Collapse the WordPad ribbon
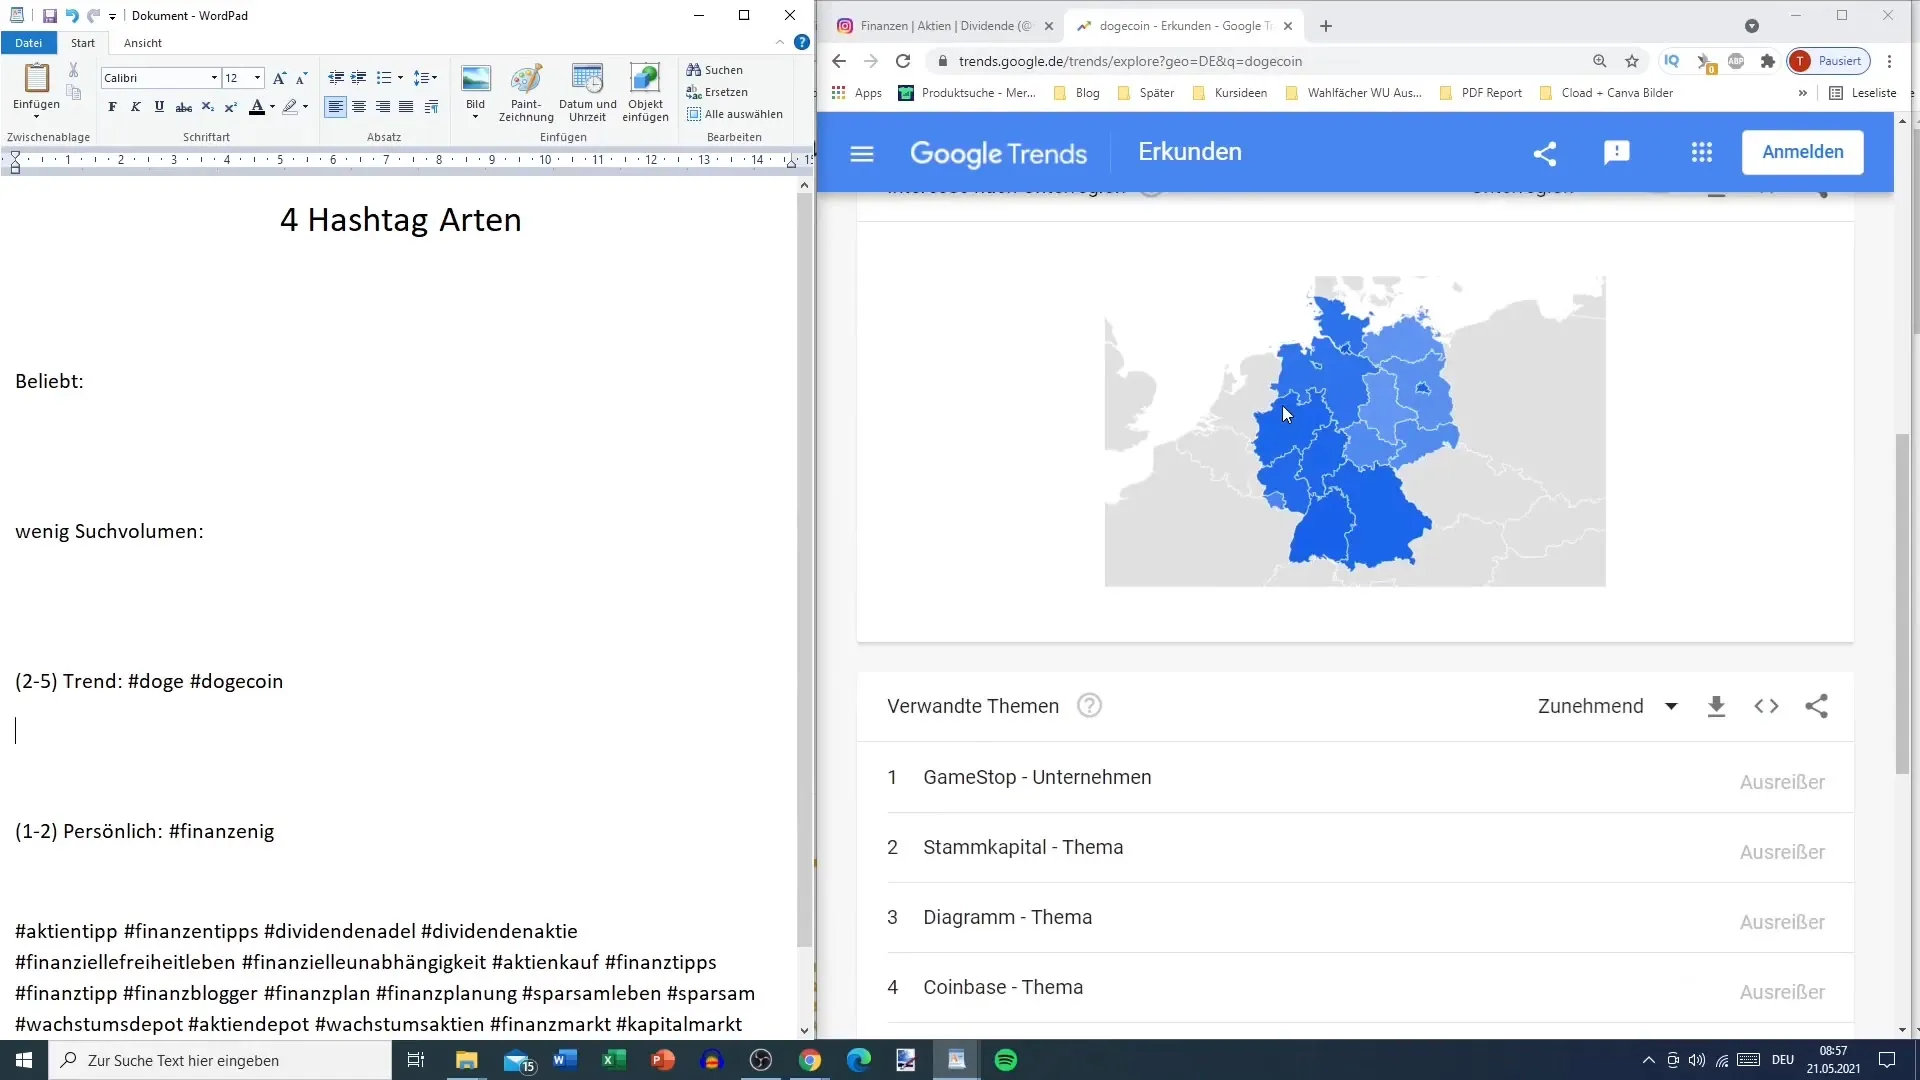 coord(780,42)
